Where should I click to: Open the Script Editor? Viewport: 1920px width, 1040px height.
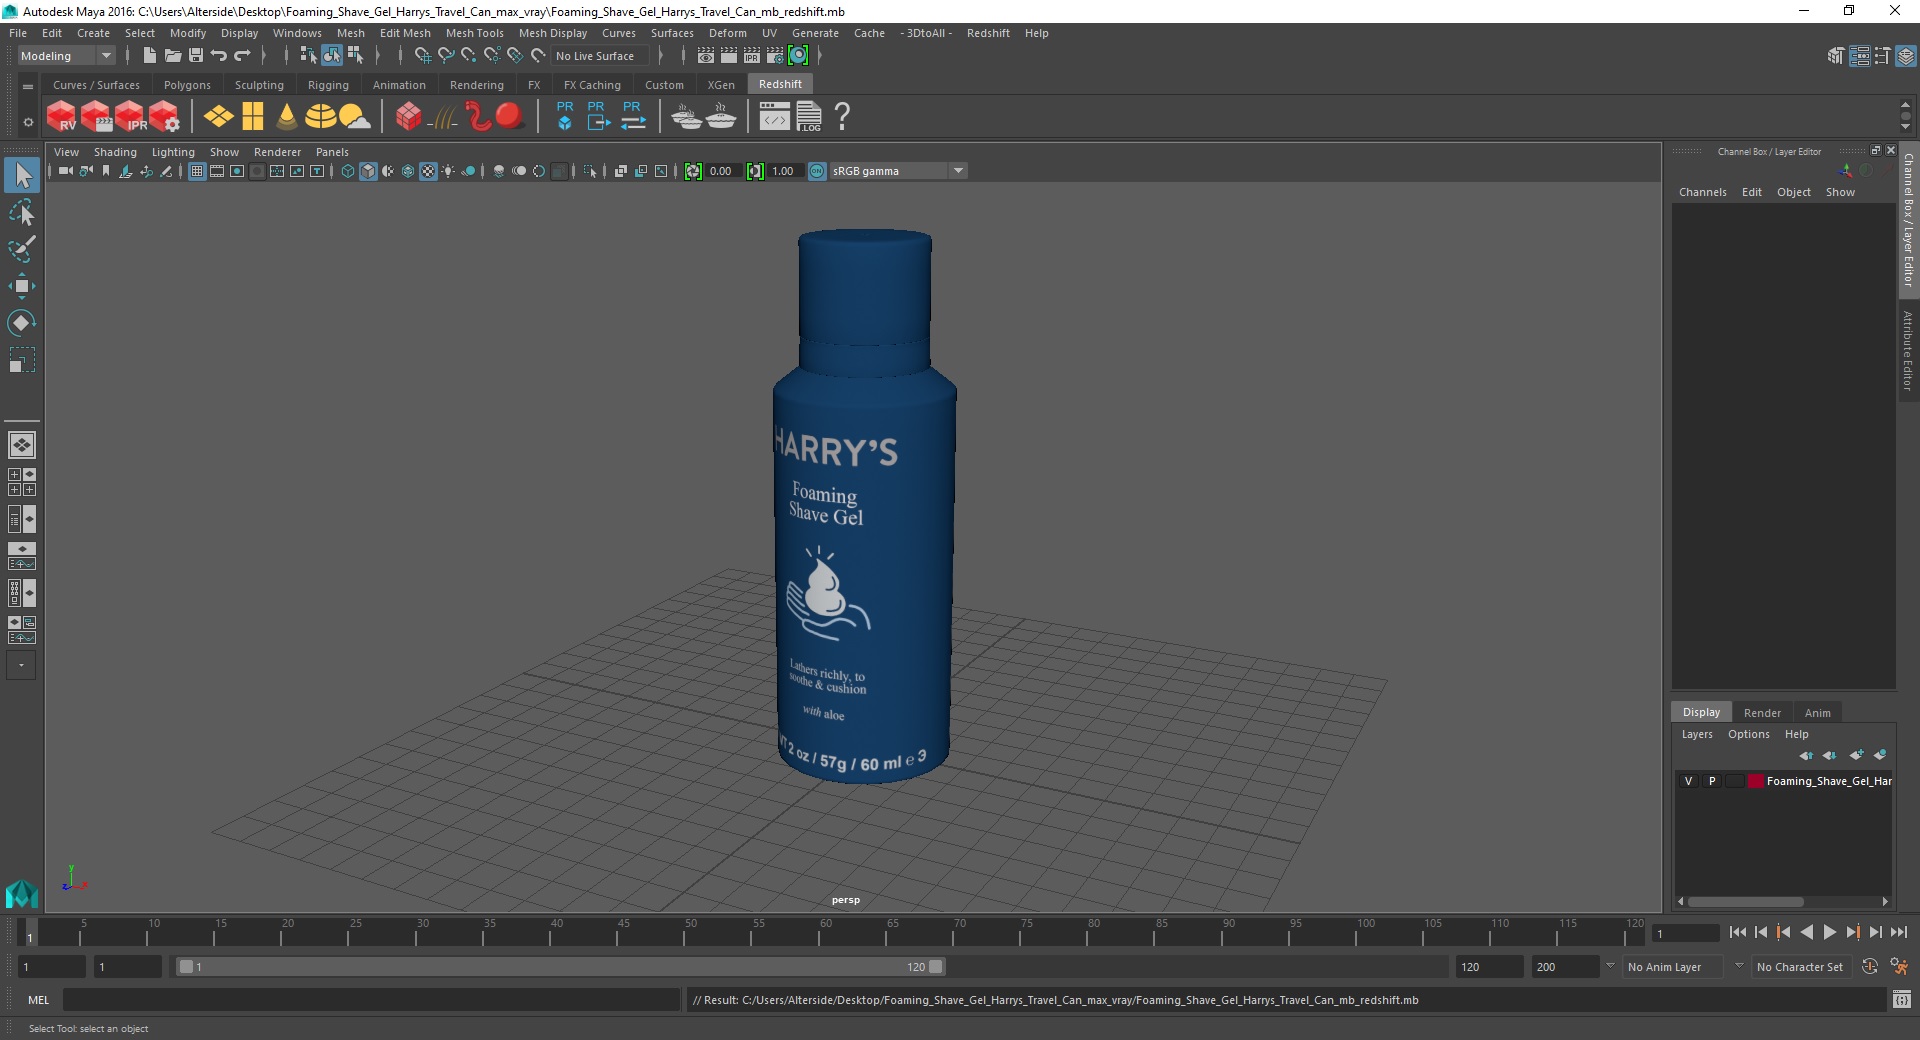coord(1901,999)
